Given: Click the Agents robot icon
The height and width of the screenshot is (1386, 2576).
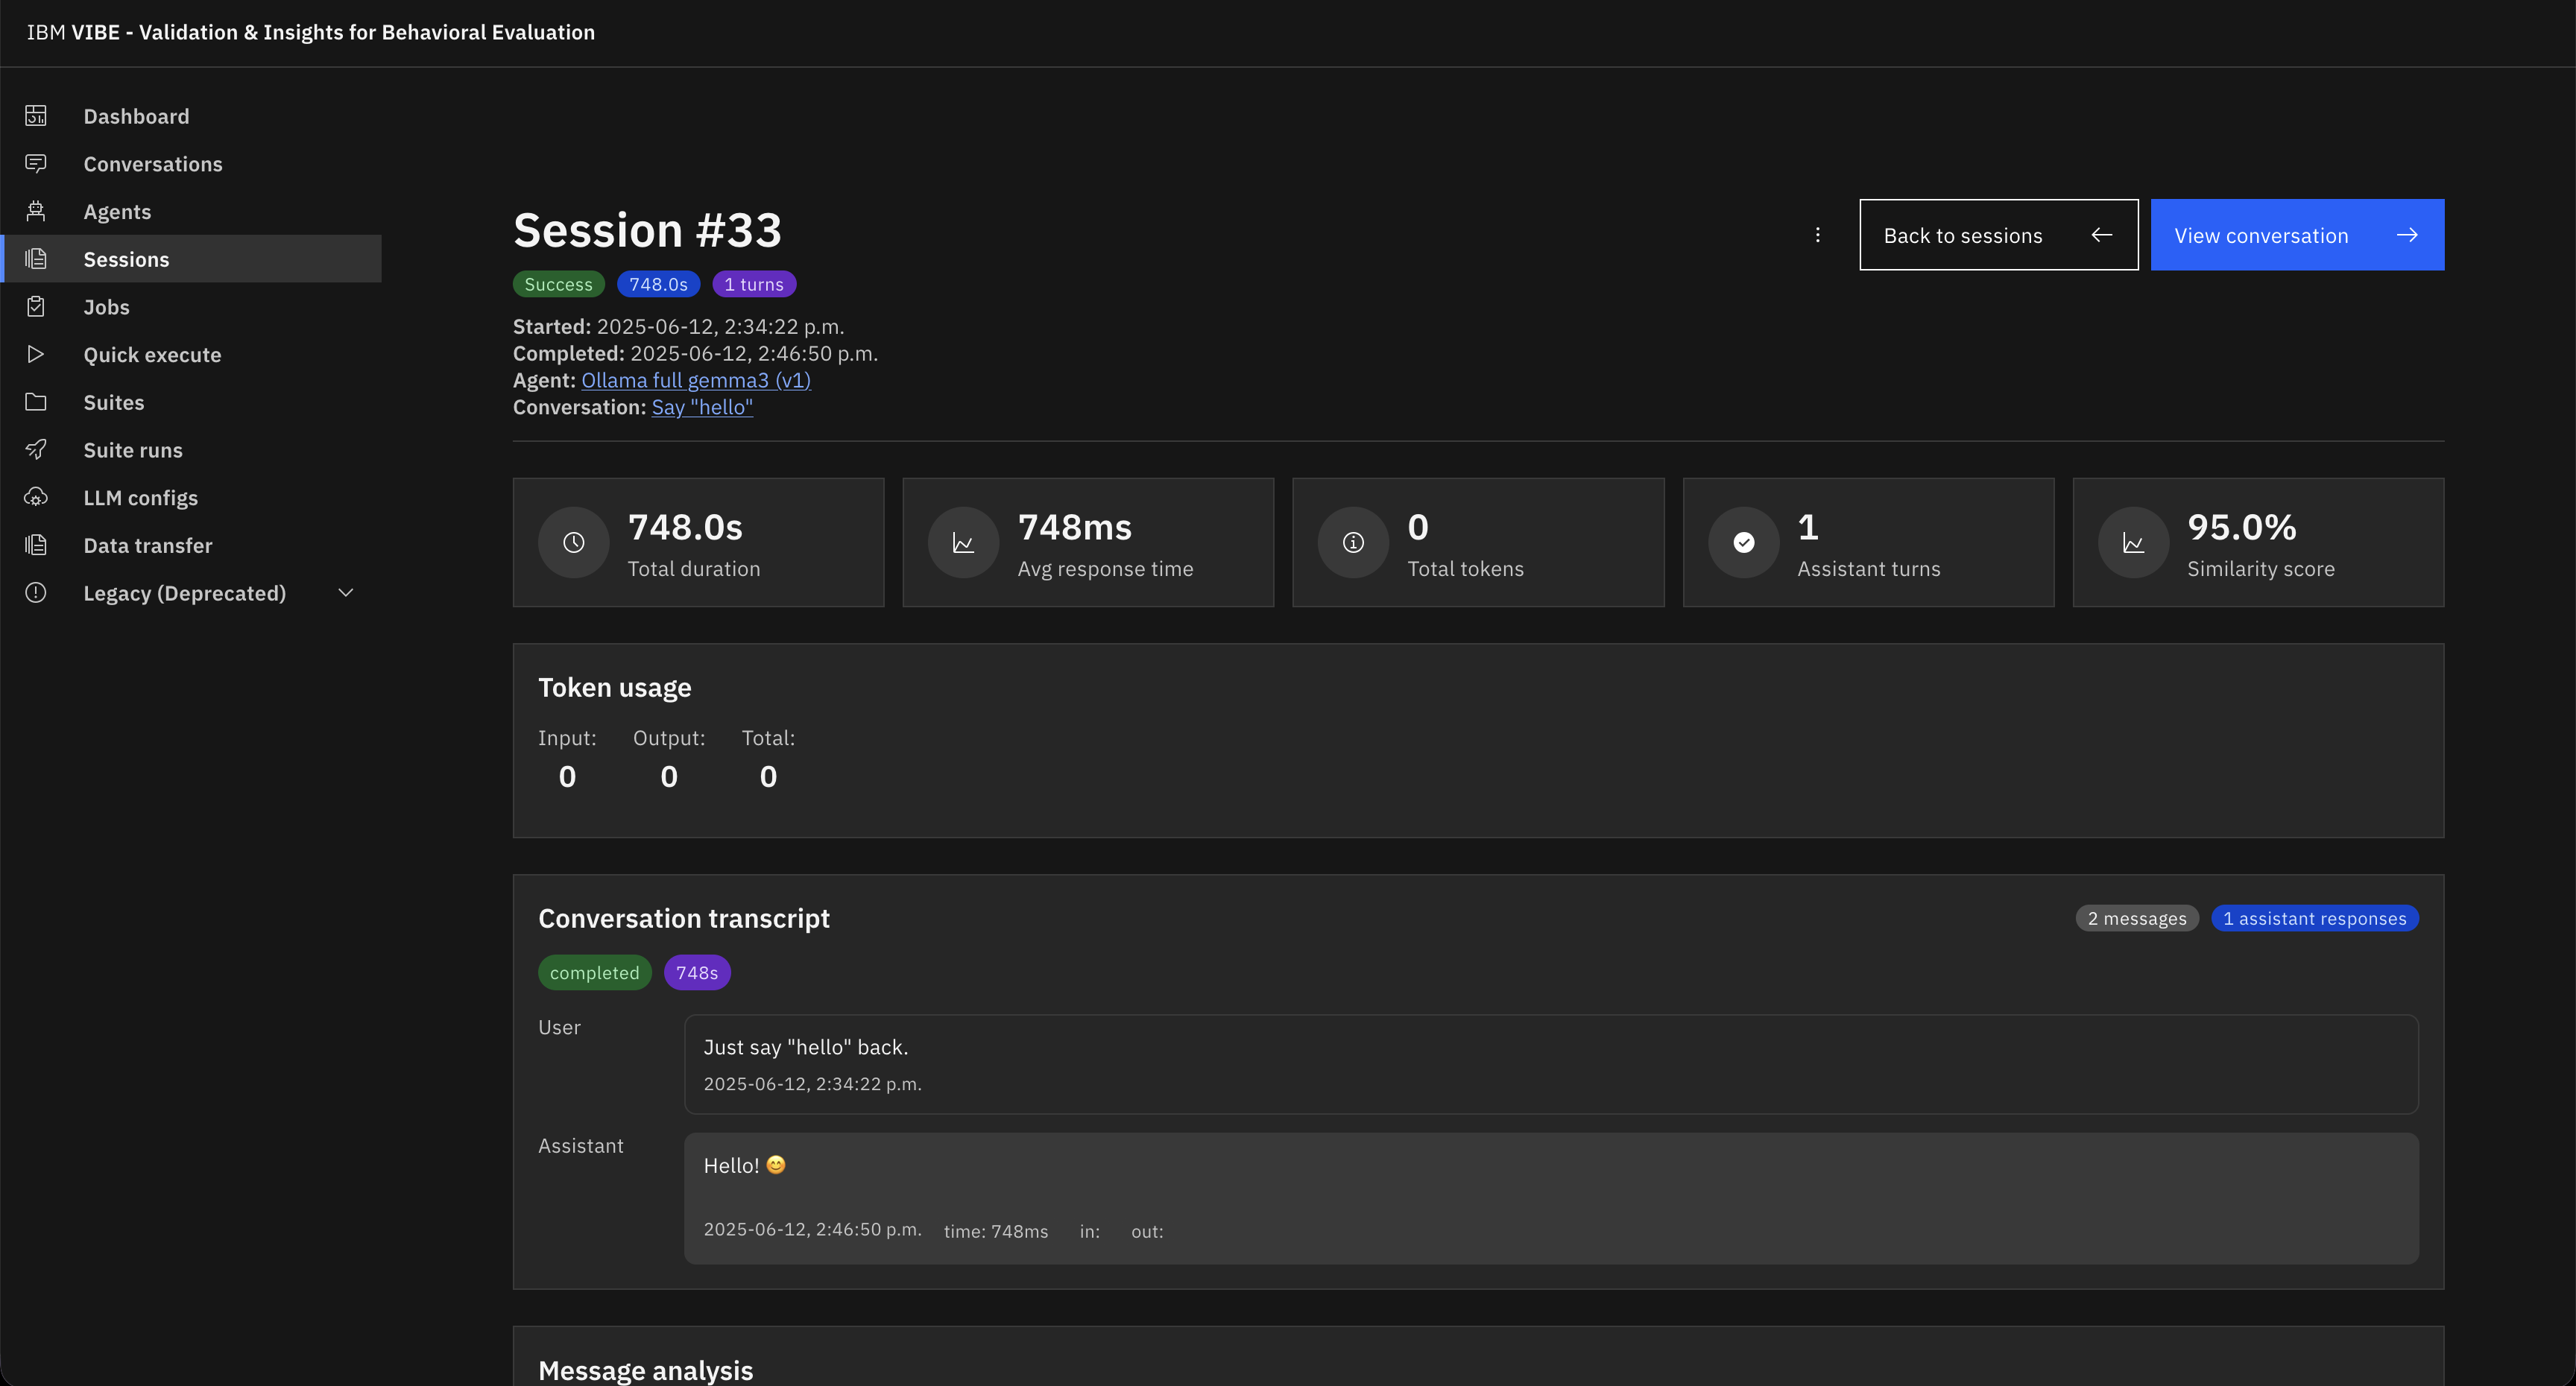Looking at the screenshot, I should (36, 211).
